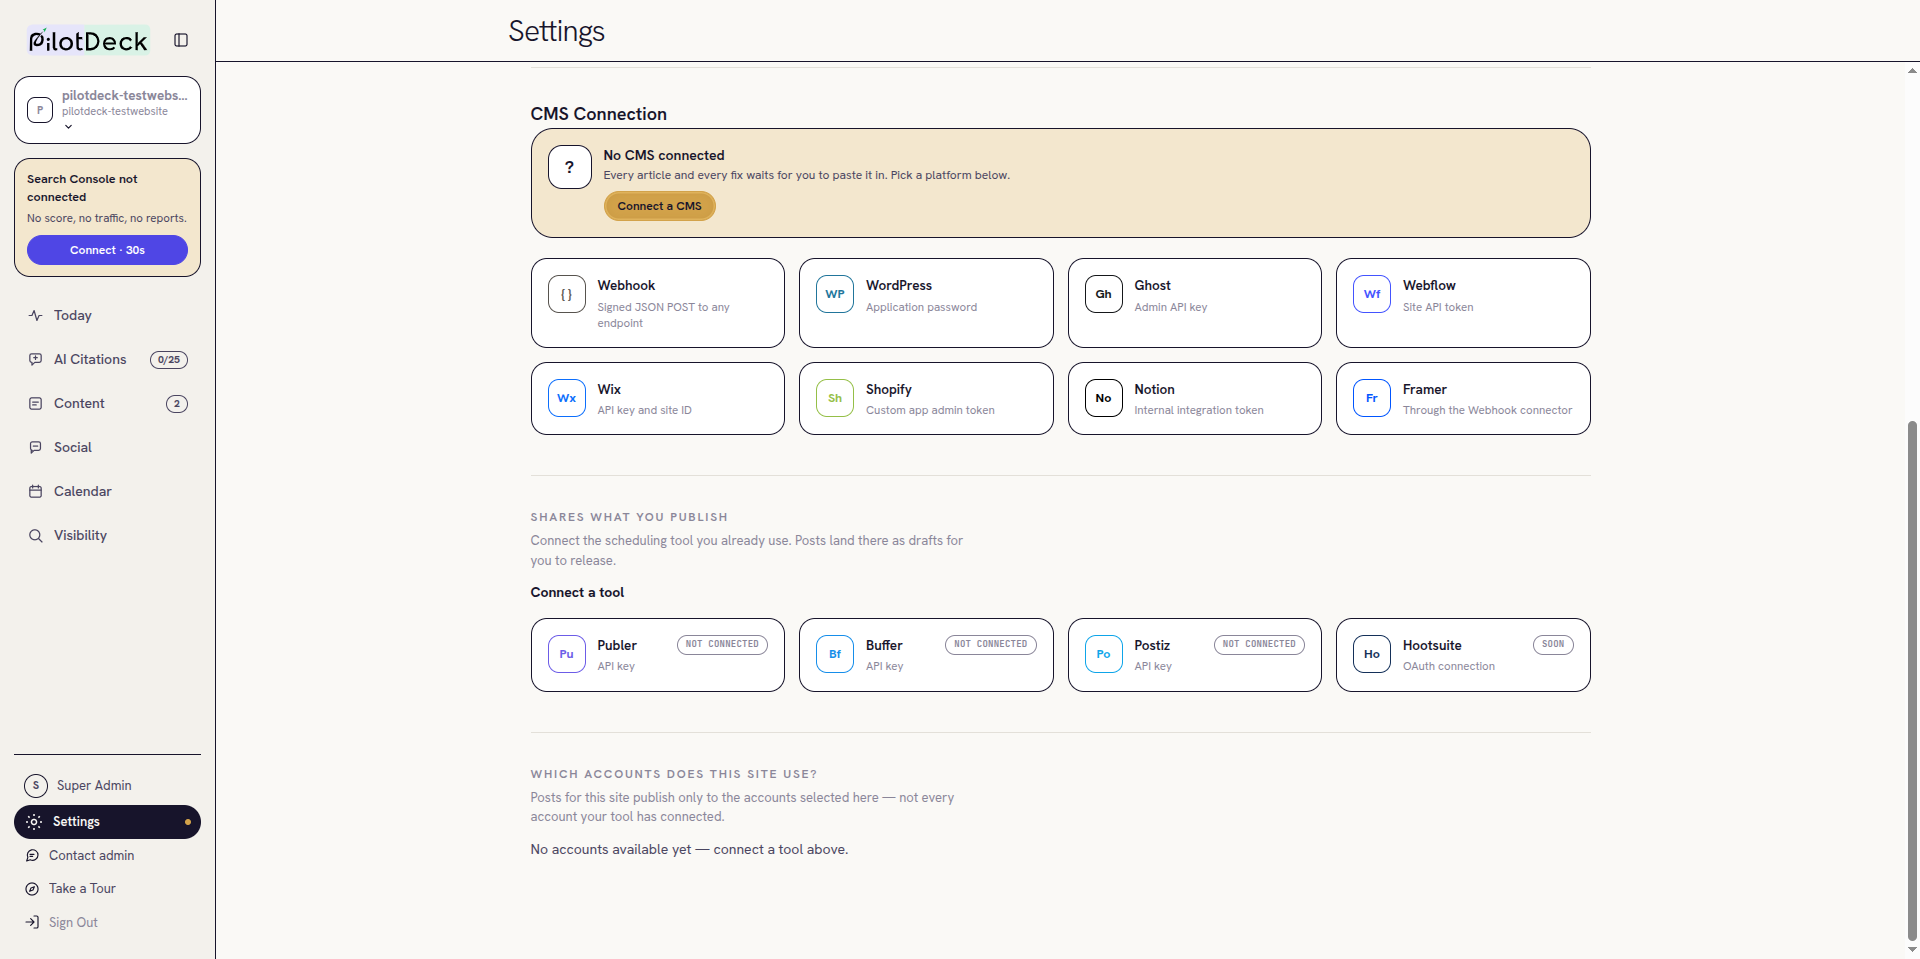Open the Today page
Viewport: 1920px width, 959px height.
(107, 315)
